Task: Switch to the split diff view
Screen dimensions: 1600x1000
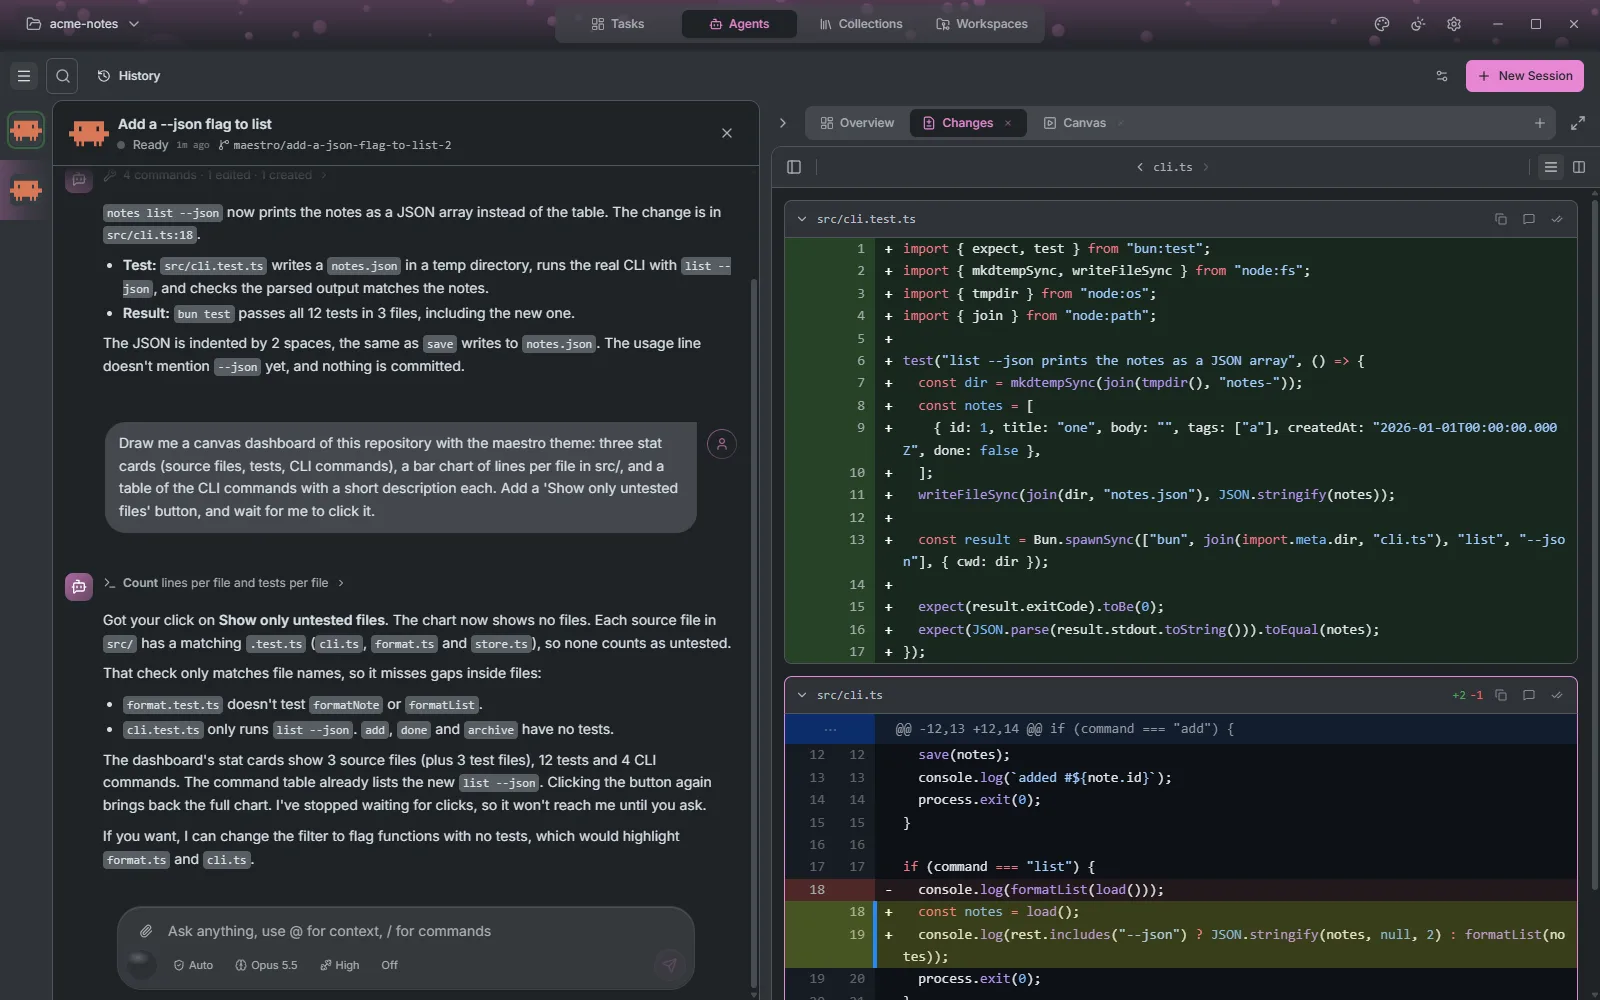Action: click(1579, 167)
